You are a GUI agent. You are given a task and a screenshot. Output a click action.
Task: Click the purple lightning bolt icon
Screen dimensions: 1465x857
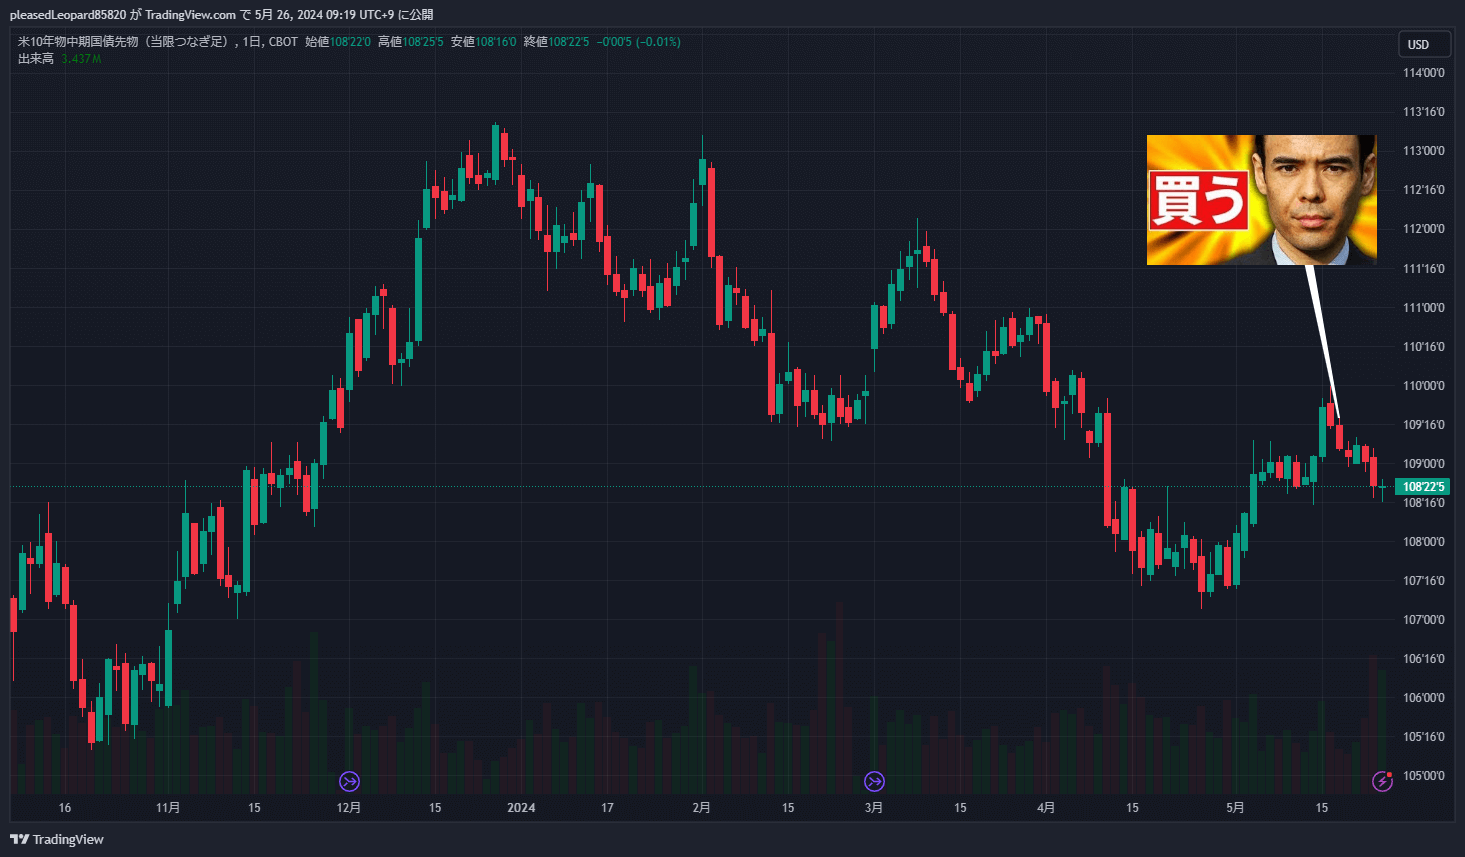tap(1382, 781)
